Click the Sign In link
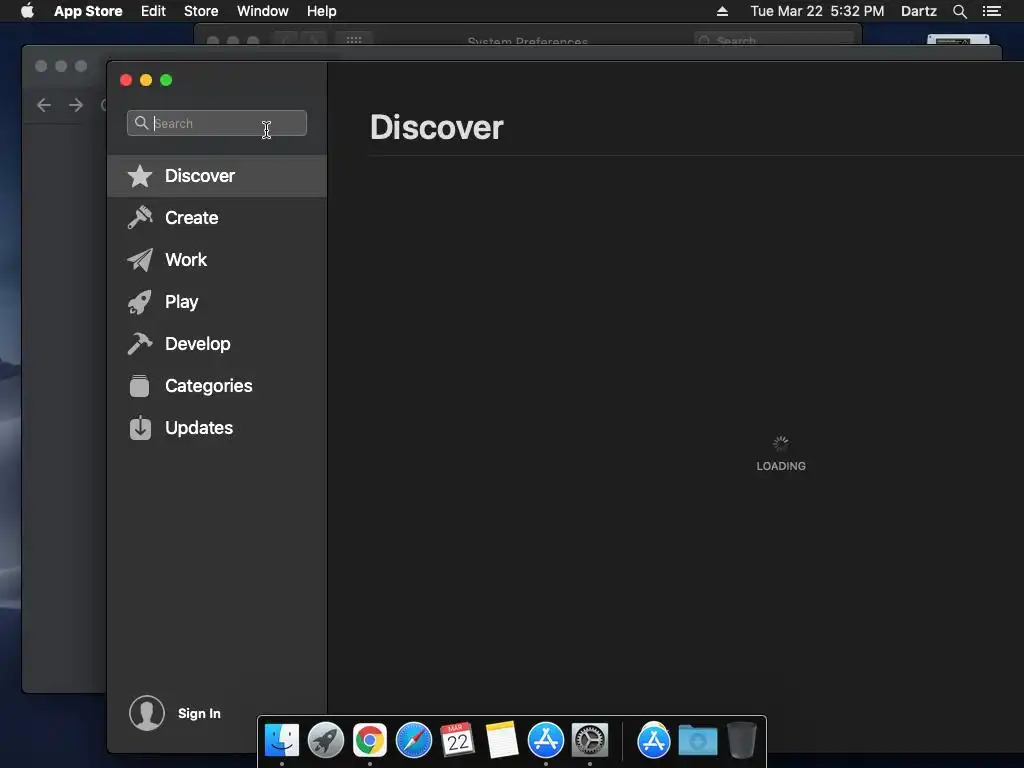Screen dimensions: 1024x768 tap(199, 713)
